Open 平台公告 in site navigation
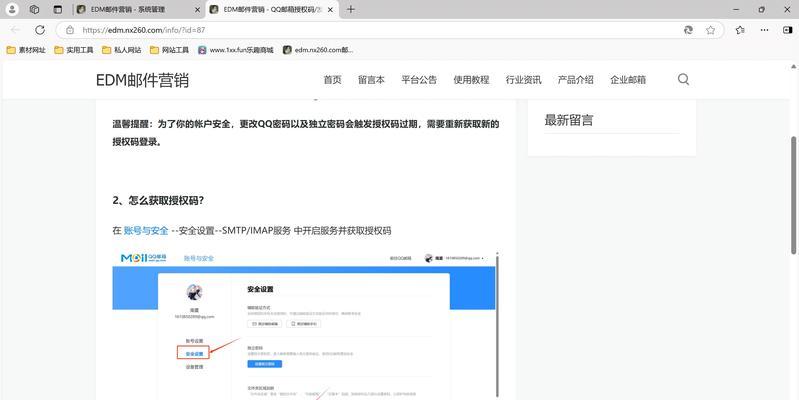 (x=419, y=80)
